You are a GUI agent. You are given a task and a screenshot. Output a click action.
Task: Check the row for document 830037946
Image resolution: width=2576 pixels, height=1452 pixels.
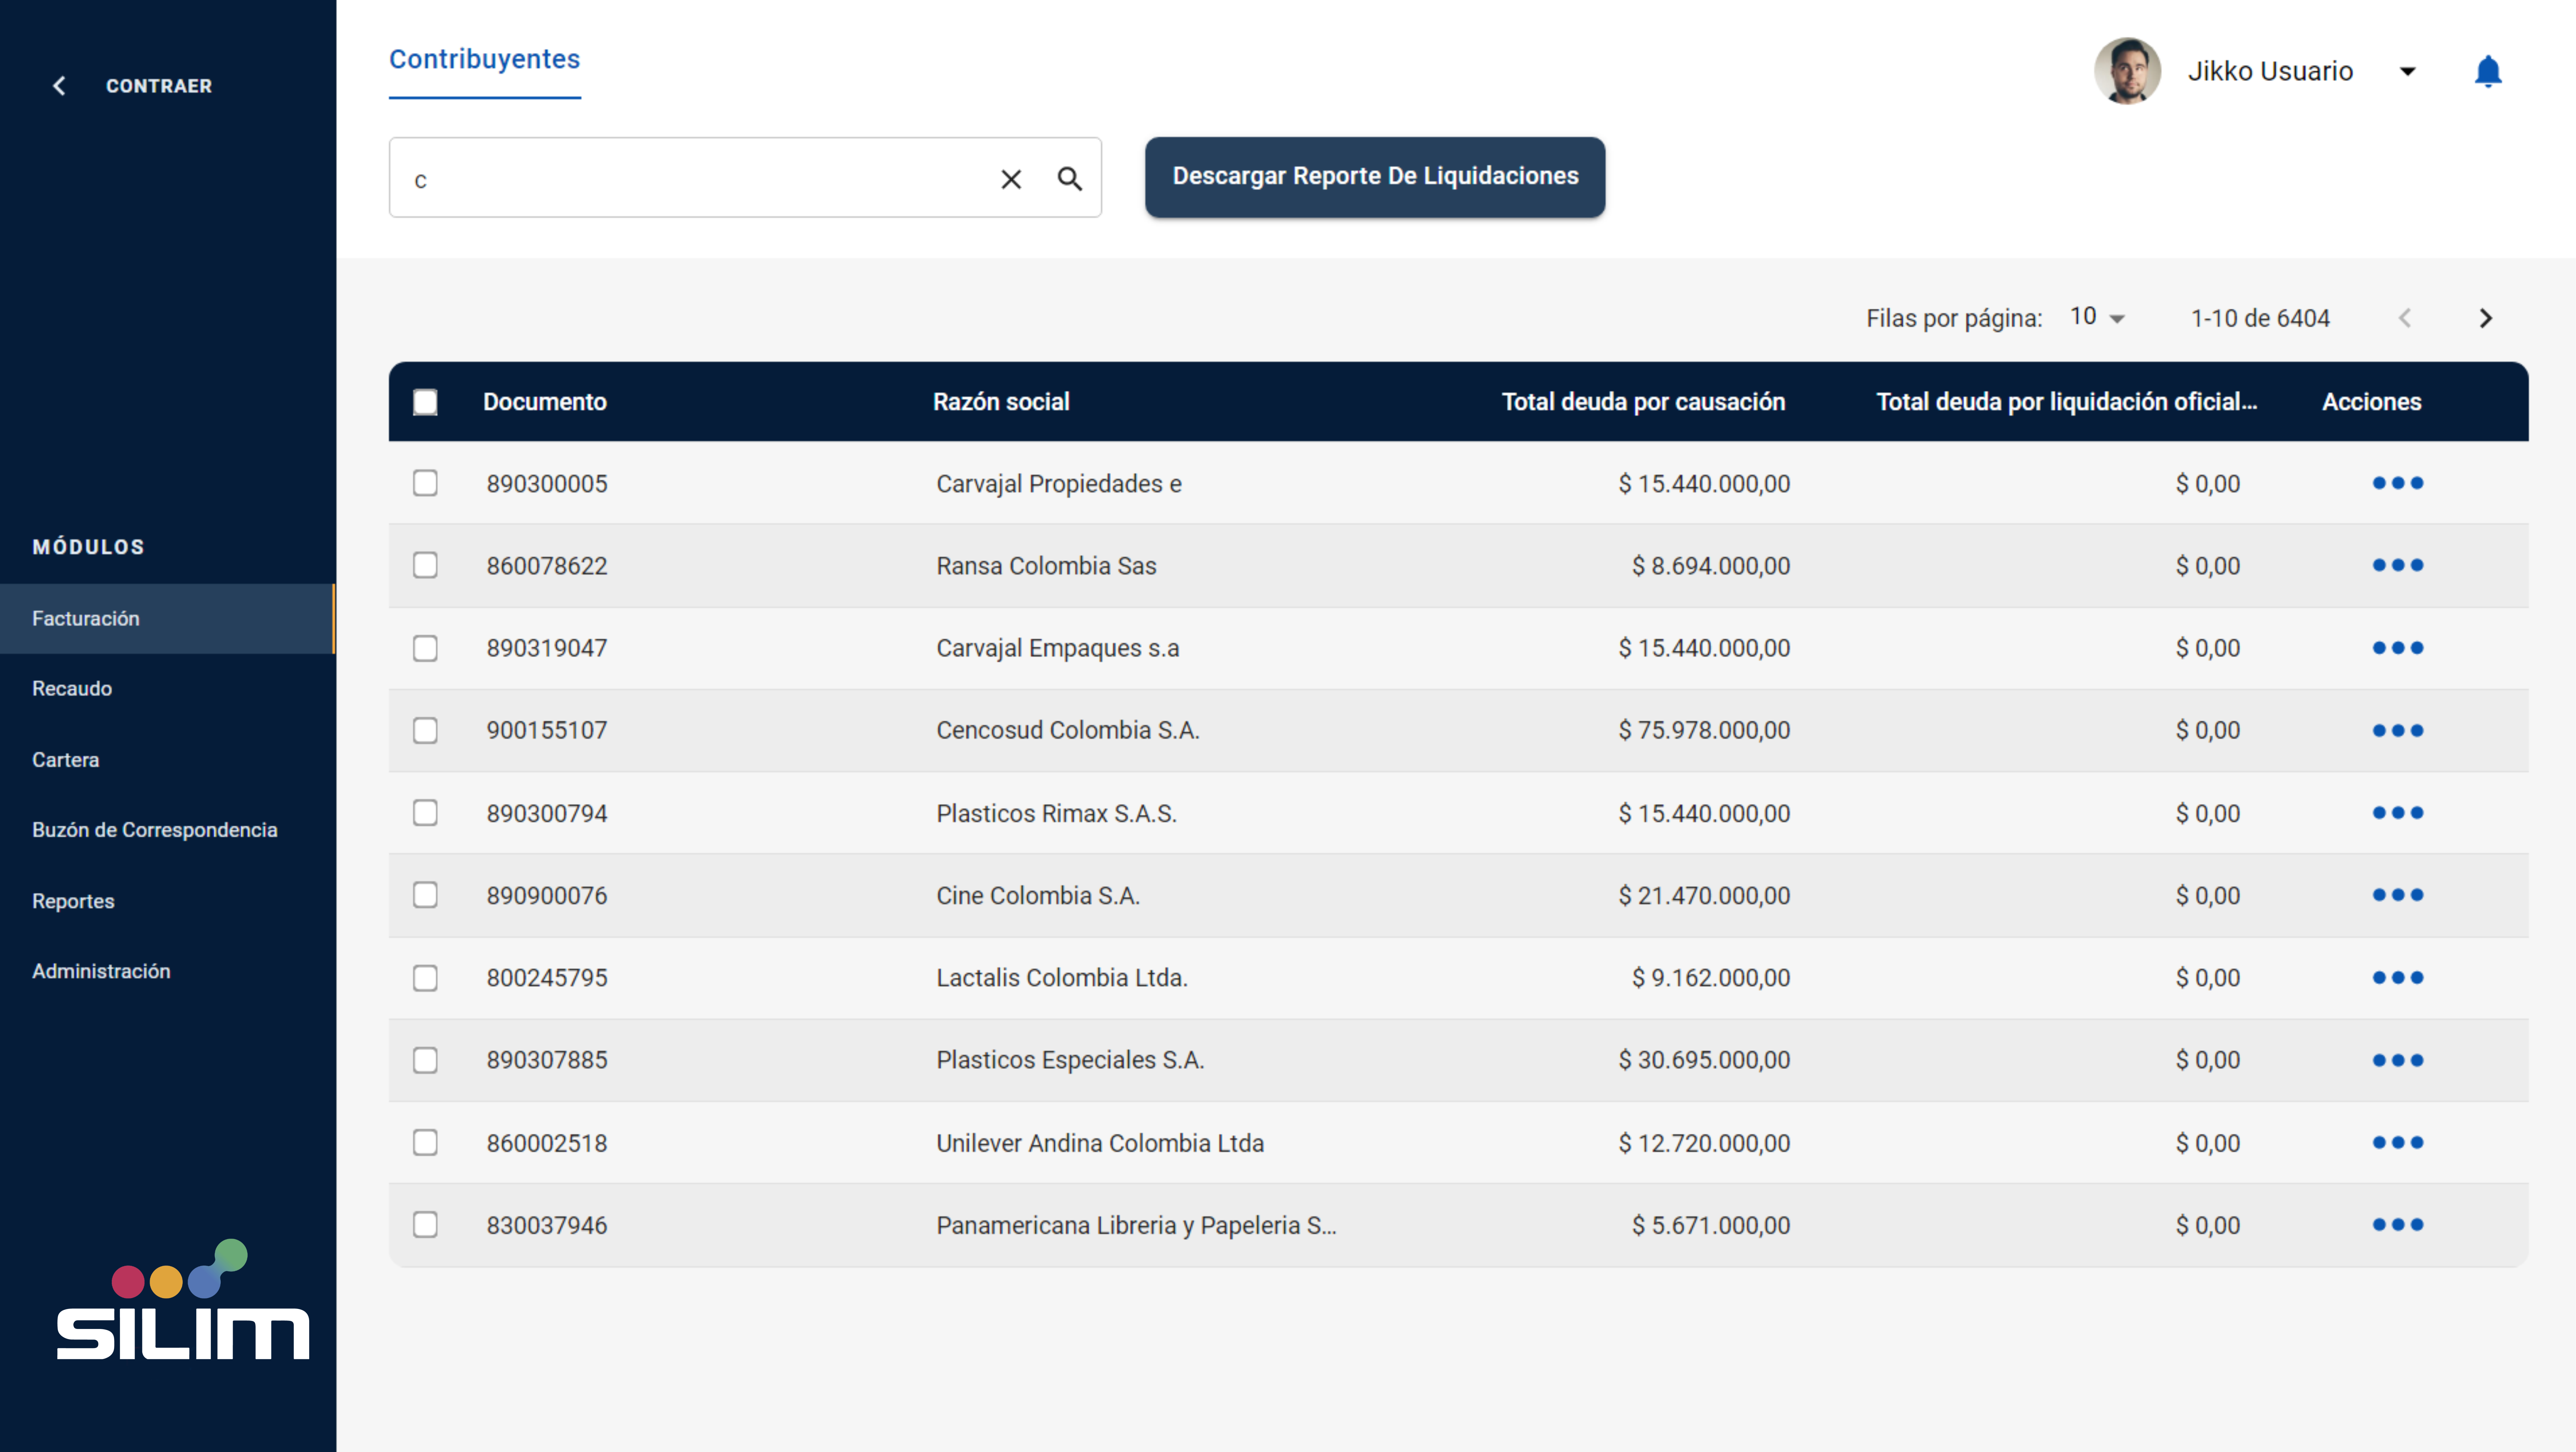point(425,1225)
